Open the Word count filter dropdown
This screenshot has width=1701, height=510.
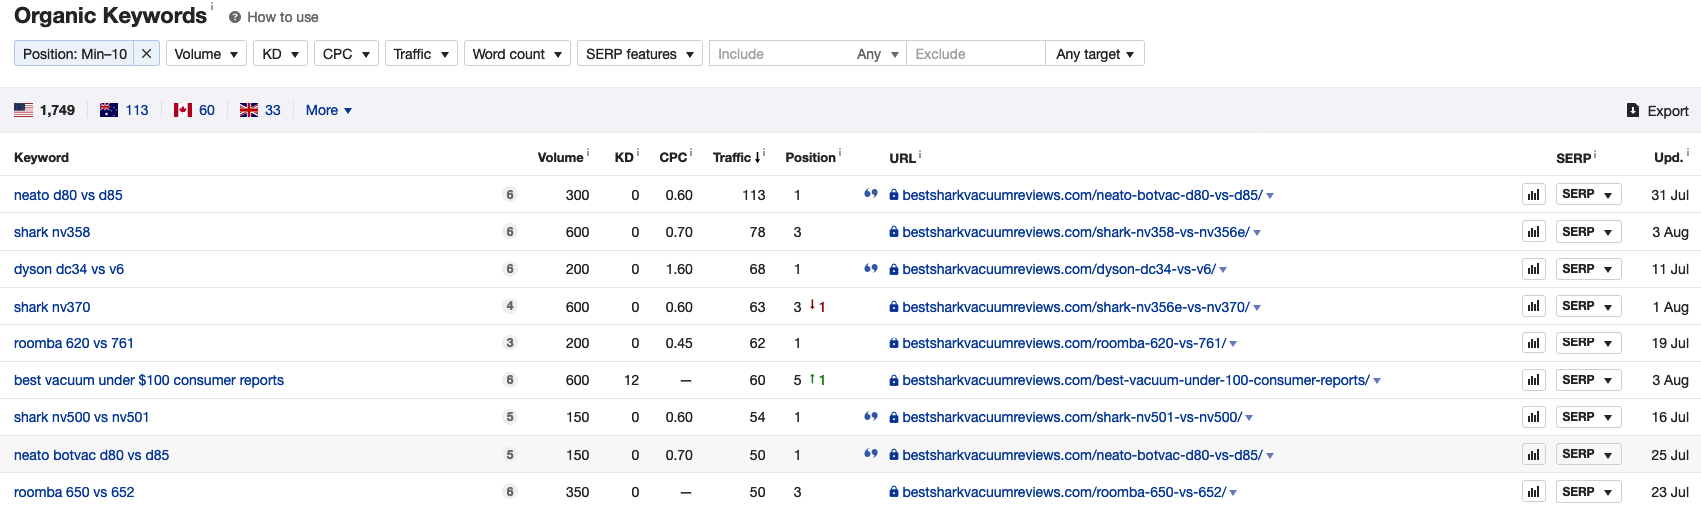pyautogui.click(x=517, y=53)
